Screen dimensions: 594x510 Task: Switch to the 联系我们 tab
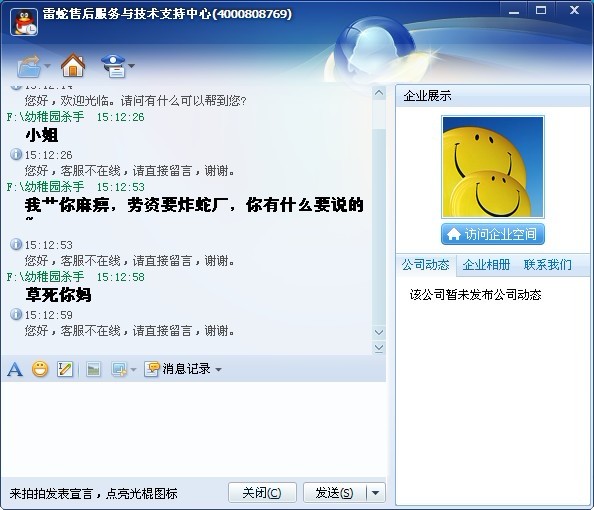(x=547, y=265)
